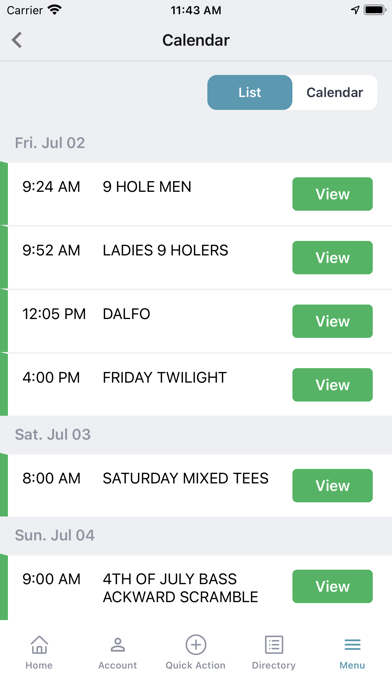Screen dimensions: 392x696
Task: Open the Home tab icon
Action: pyautogui.click(x=39, y=645)
